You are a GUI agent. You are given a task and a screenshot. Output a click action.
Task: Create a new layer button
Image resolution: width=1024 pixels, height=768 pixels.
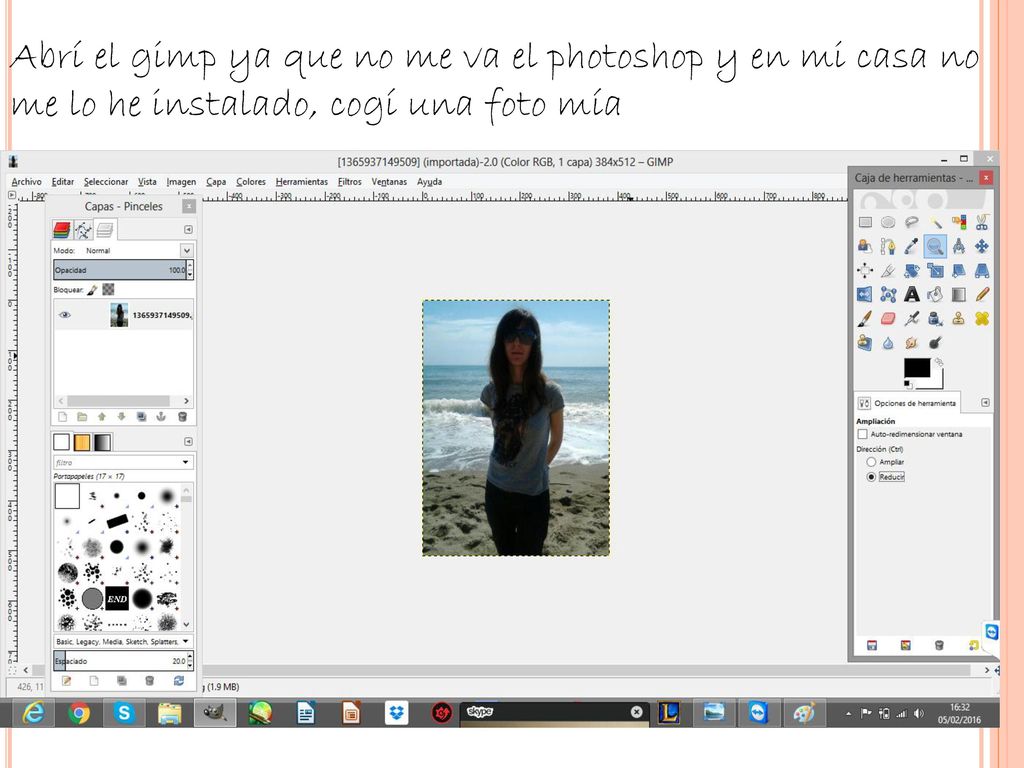[63, 417]
